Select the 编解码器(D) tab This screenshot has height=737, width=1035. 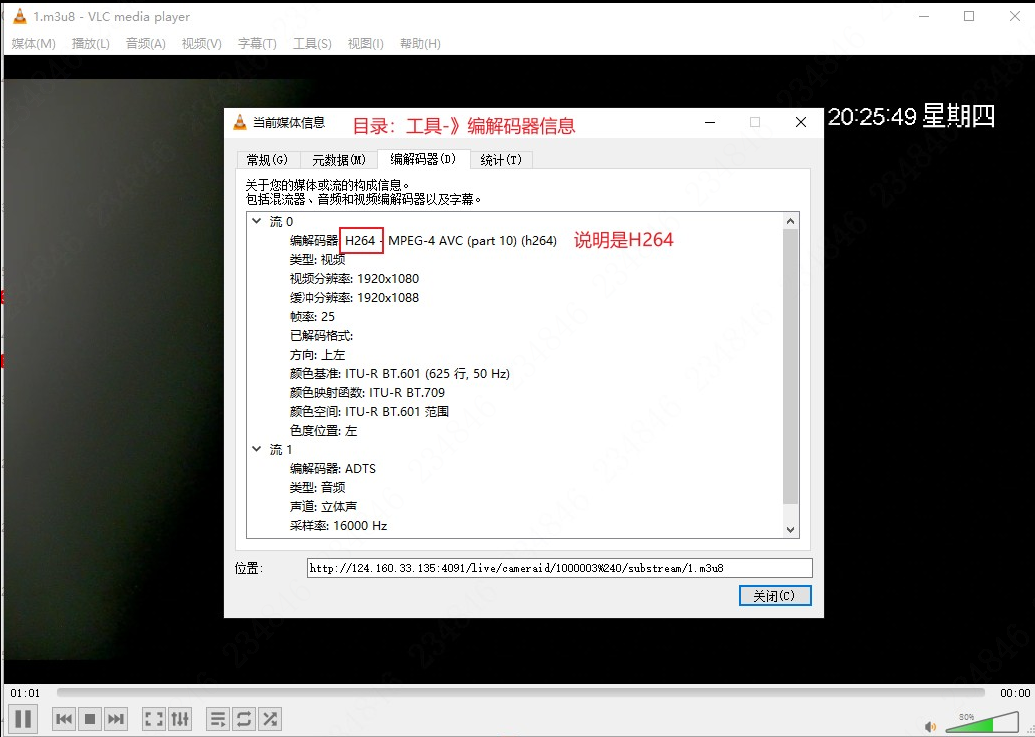423,159
